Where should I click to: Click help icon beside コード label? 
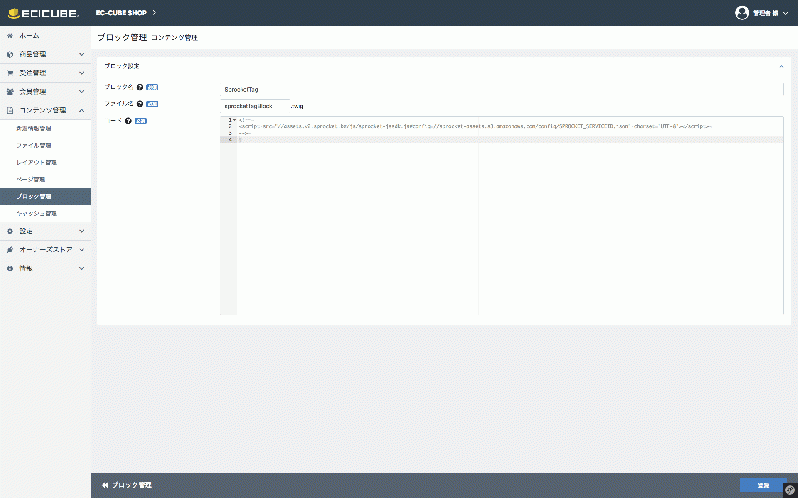tap(128, 121)
